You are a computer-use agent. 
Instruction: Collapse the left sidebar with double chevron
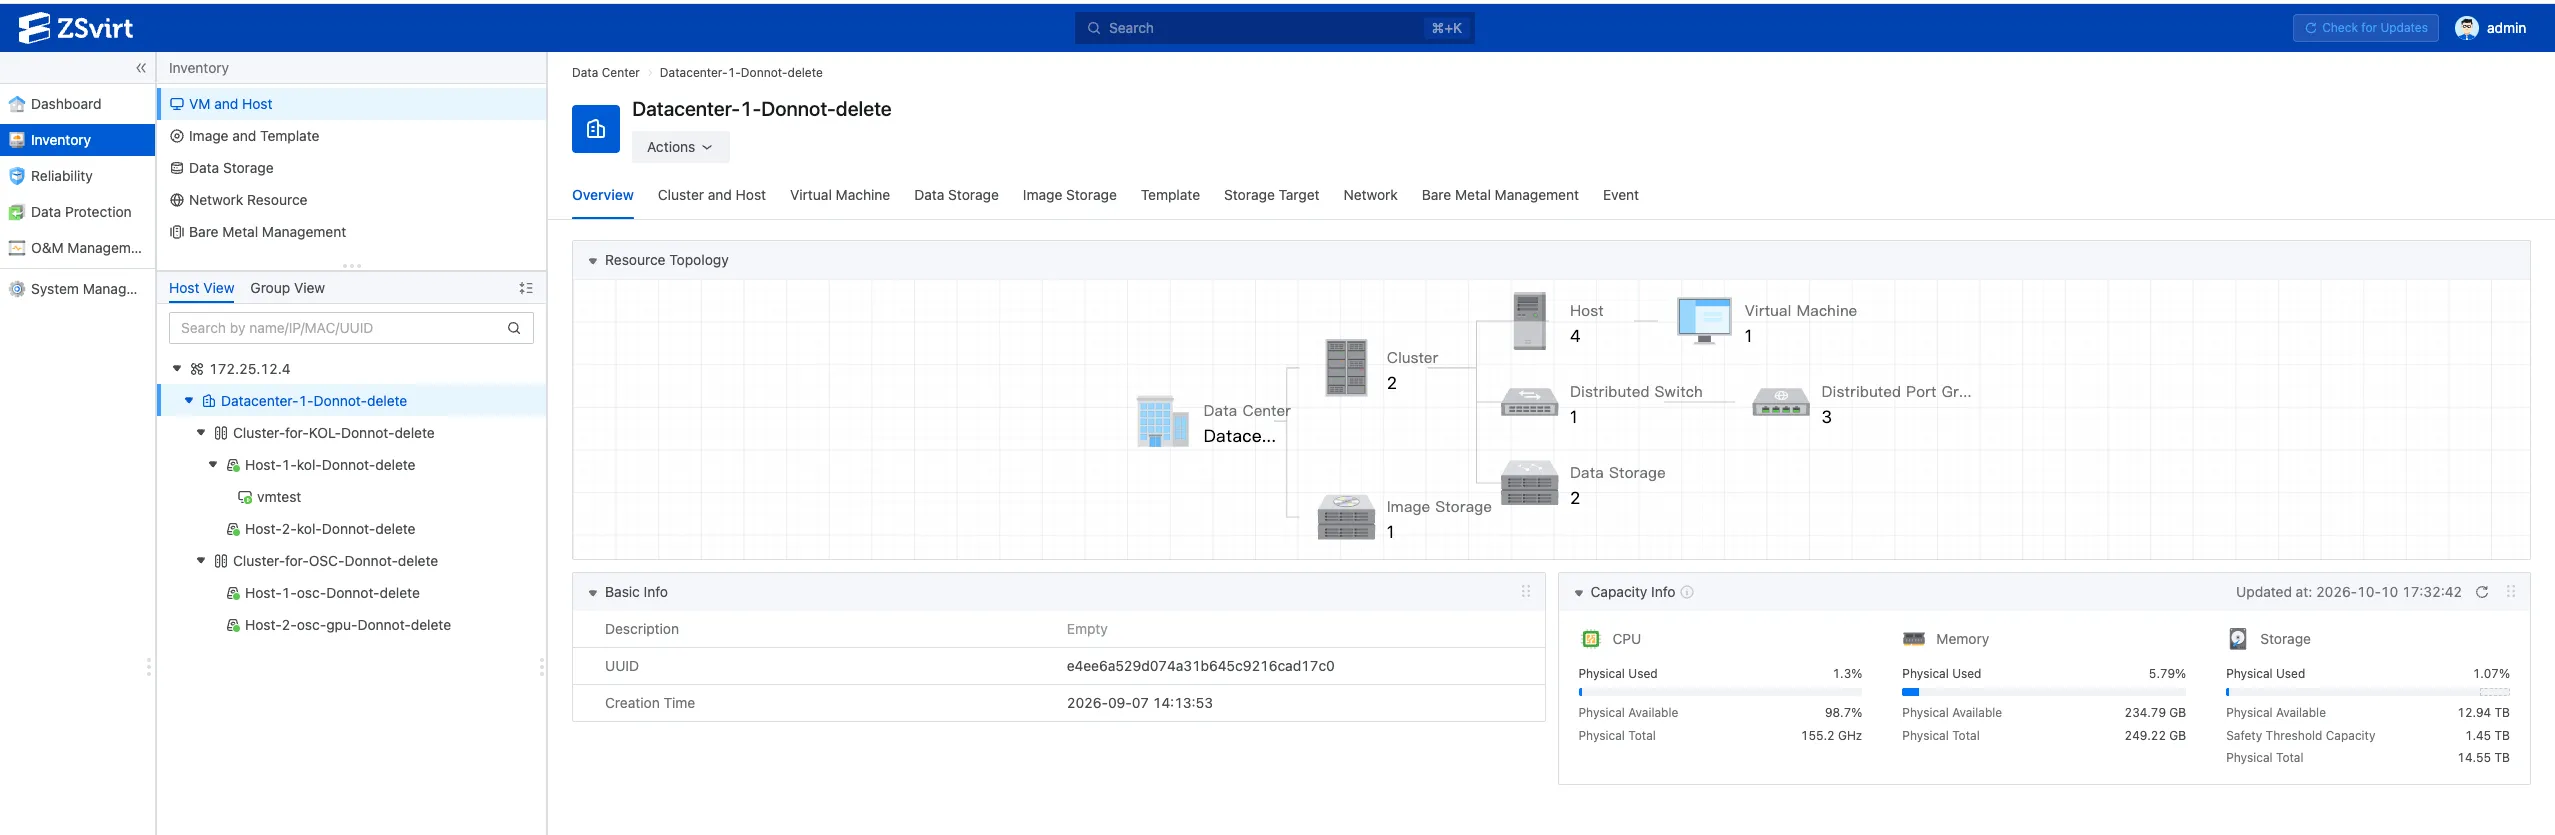pyautogui.click(x=141, y=68)
